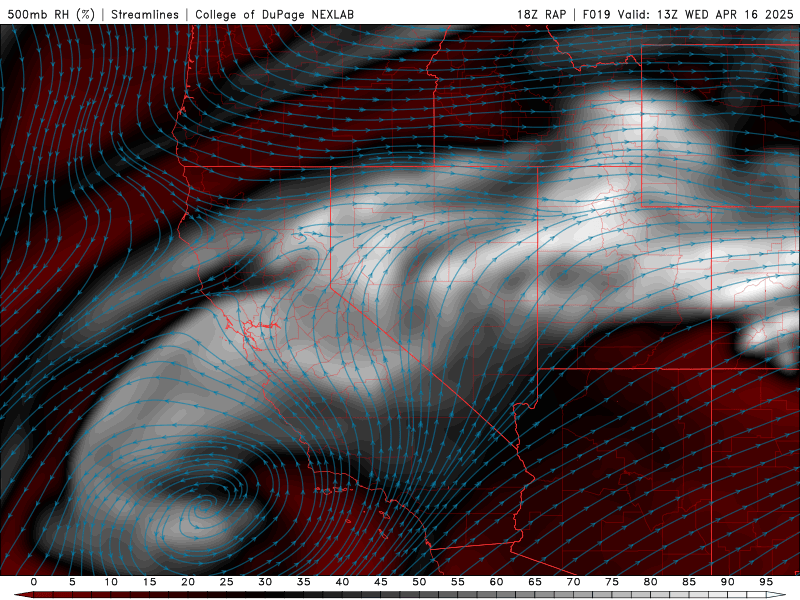Choose the "80" label on color bar
The image size is (800, 600).
pos(651,582)
